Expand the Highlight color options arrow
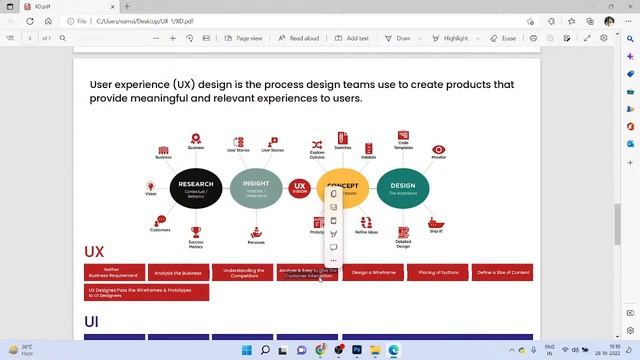This screenshot has width=640, height=360. pyautogui.click(x=478, y=38)
